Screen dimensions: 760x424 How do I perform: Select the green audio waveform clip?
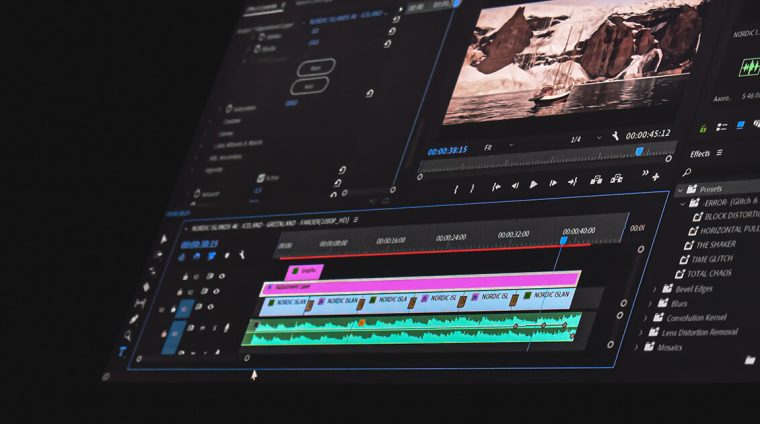412,329
